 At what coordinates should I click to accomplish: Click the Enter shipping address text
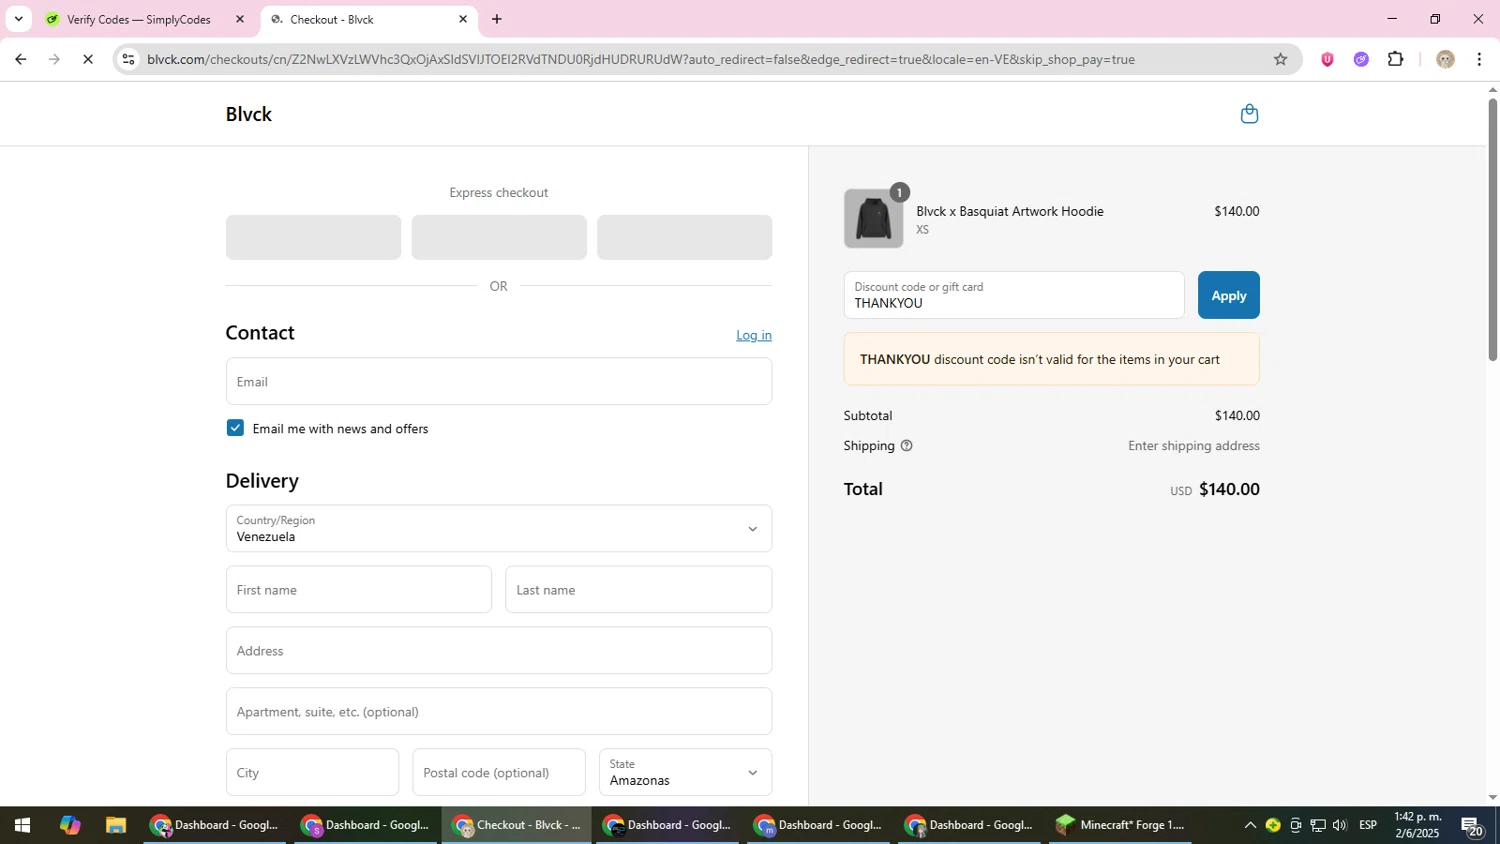tap(1193, 446)
